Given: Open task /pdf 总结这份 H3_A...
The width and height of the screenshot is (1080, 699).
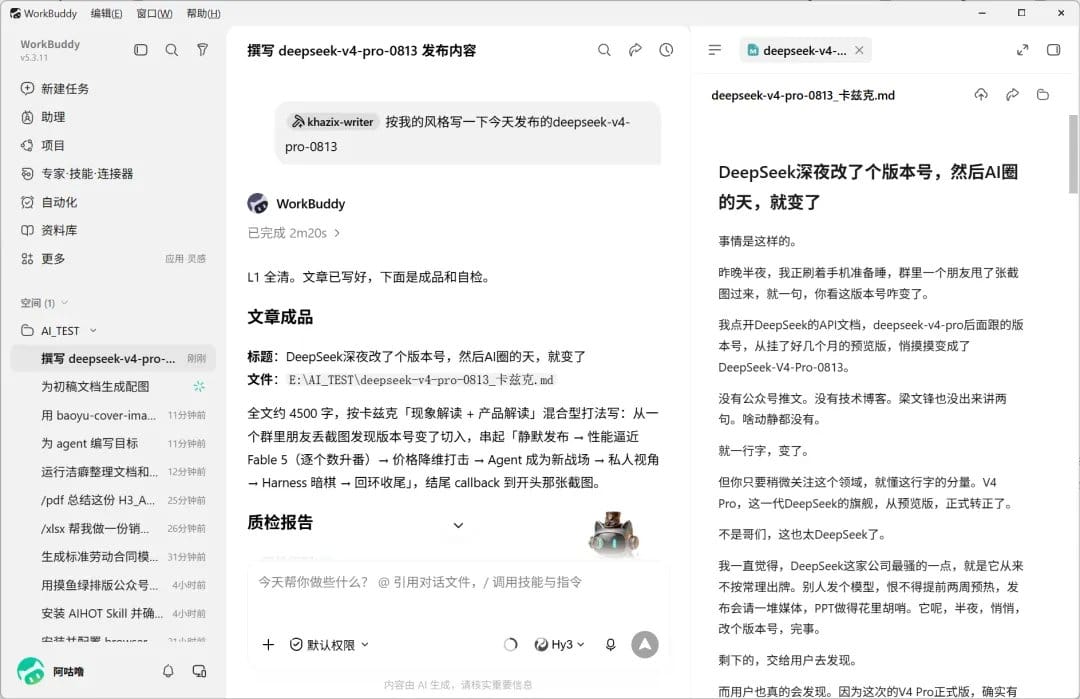Looking at the screenshot, I should (x=114, y=500).
